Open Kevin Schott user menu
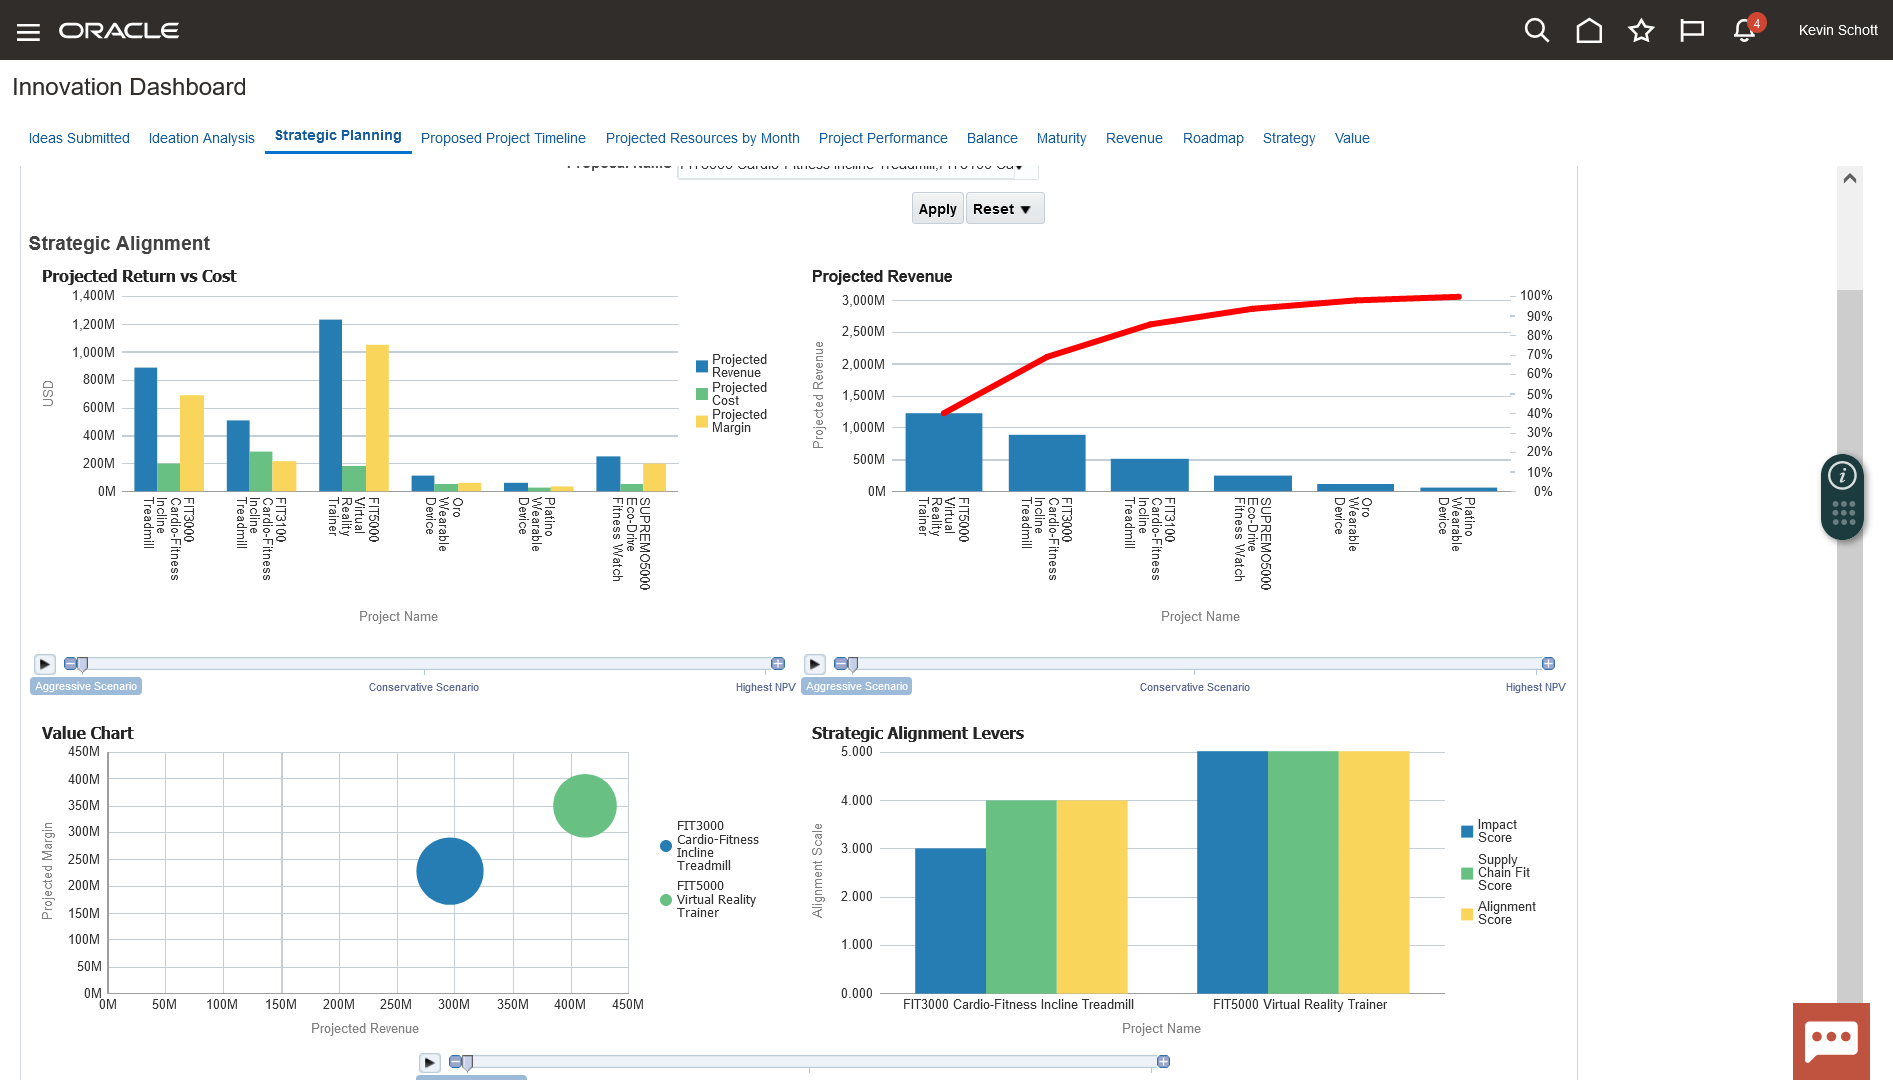Image resolution: width=1893 pixels, height=1080 pixels. click(1837, 31)
